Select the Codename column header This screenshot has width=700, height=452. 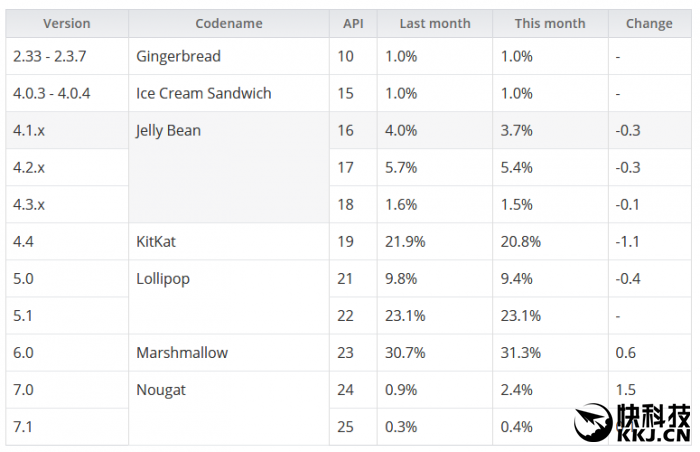click(228, 23)
